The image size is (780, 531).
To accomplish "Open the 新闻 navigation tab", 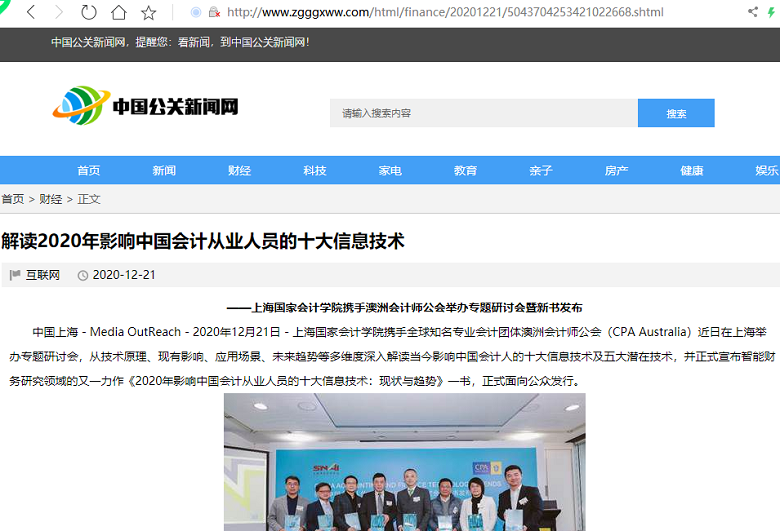I will pos(164,171).
